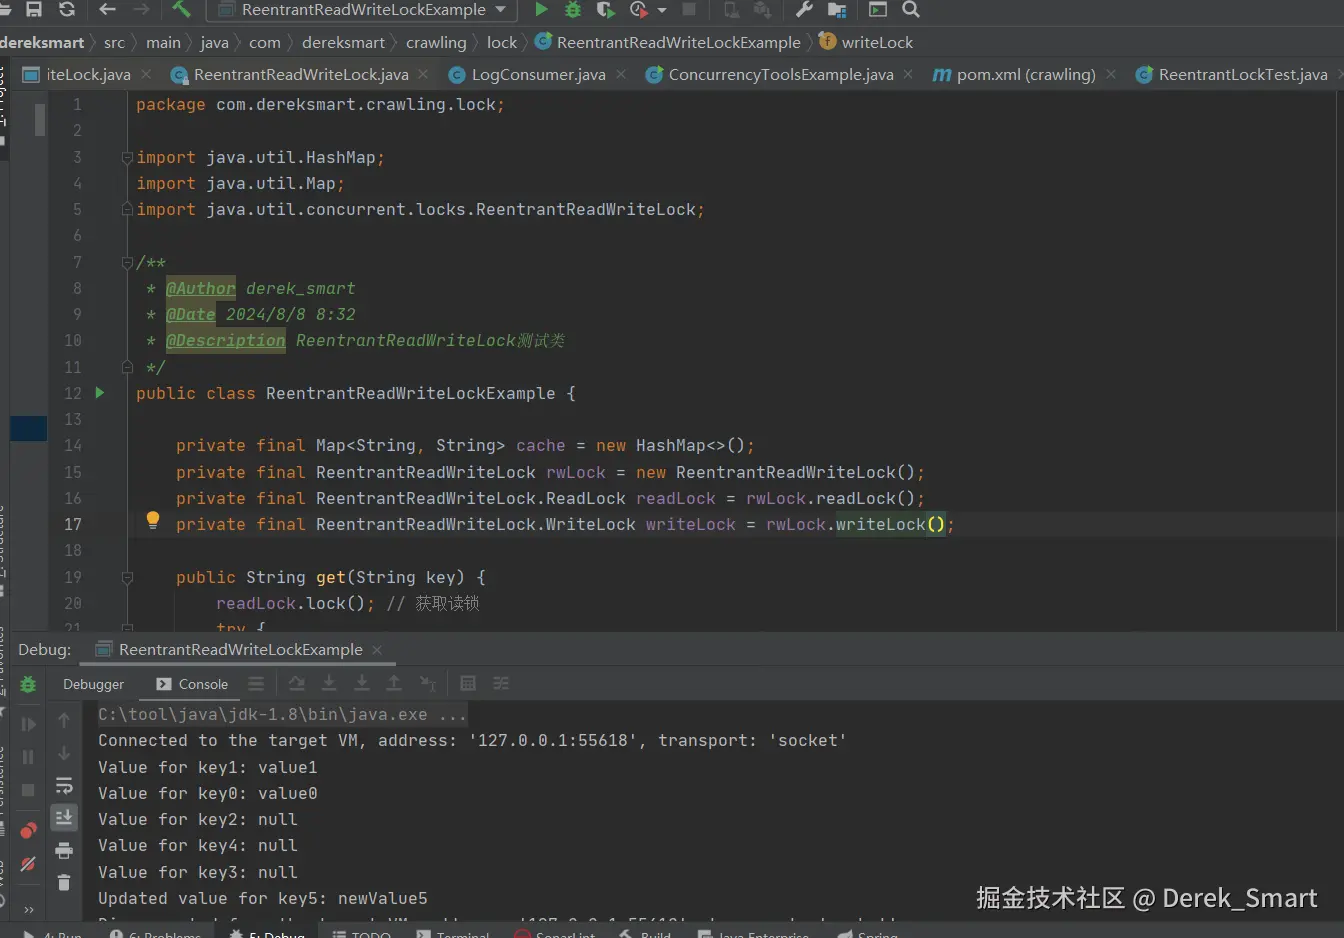The height and width of the screenshot is (938, 1344).
Task: Run with Coverage using shield icon
Action: coord(605,9)
